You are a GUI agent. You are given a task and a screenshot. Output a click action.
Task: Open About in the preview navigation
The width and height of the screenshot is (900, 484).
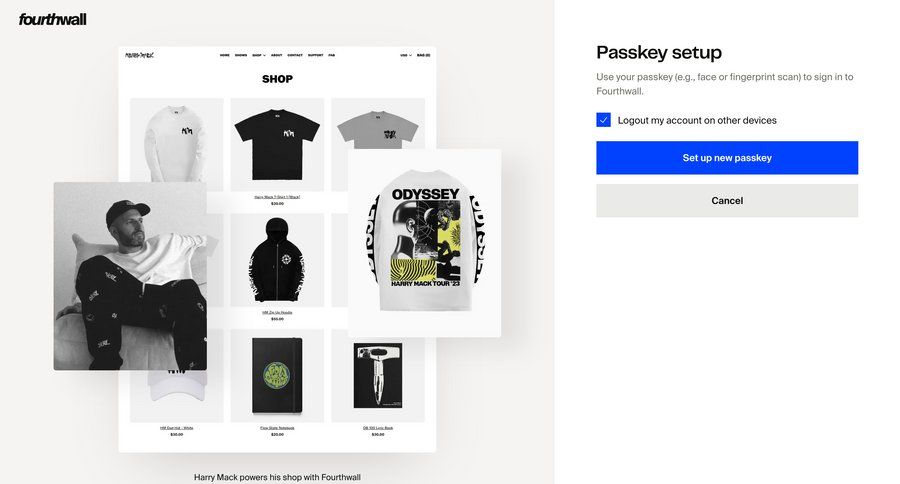(277, 55)
